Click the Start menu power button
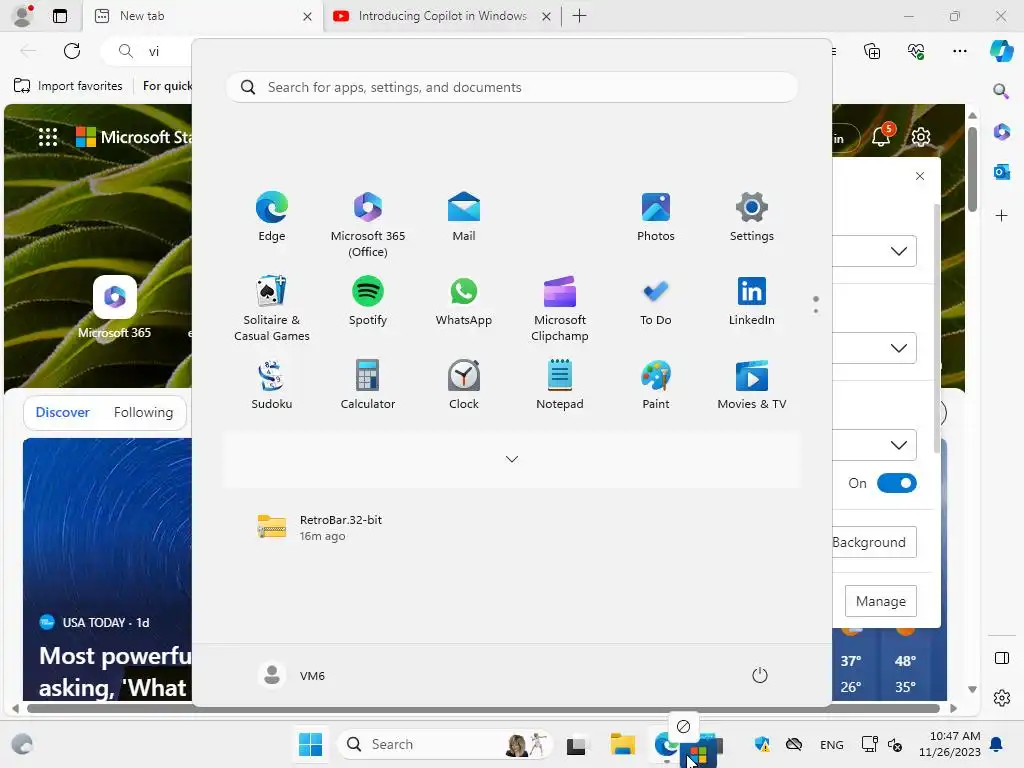The height and width of the screenshot is (768, 1024). (x=760, y=675)
